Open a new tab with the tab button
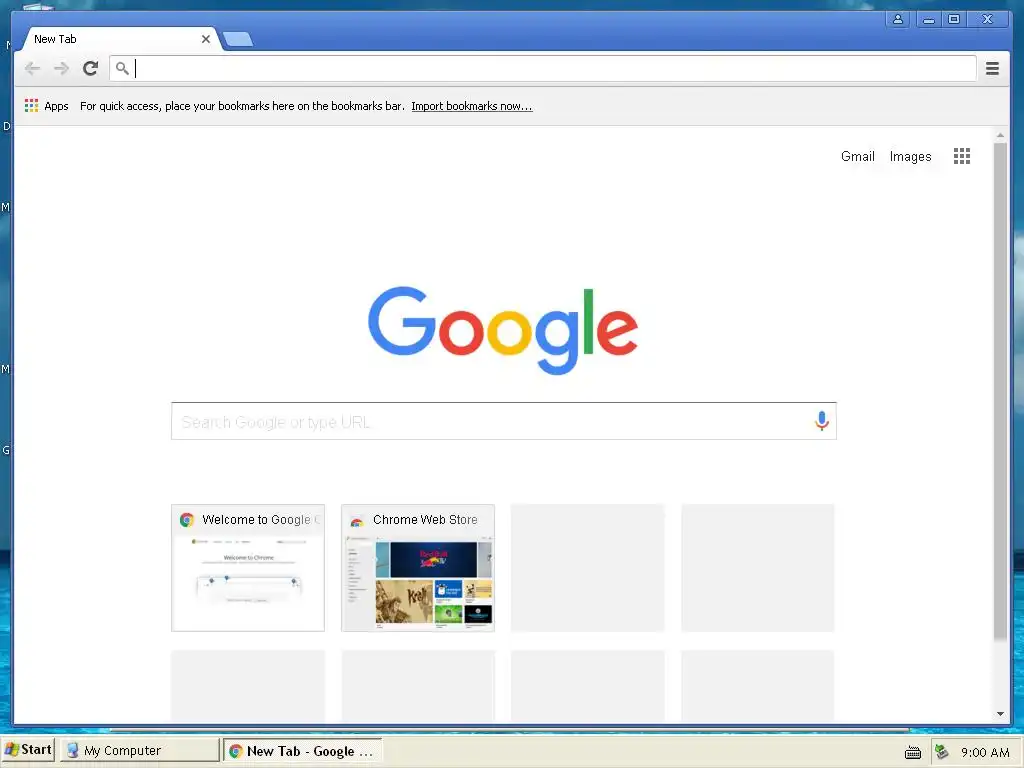The height and width of the screenshot is (768, 1024). click(238, 39)
